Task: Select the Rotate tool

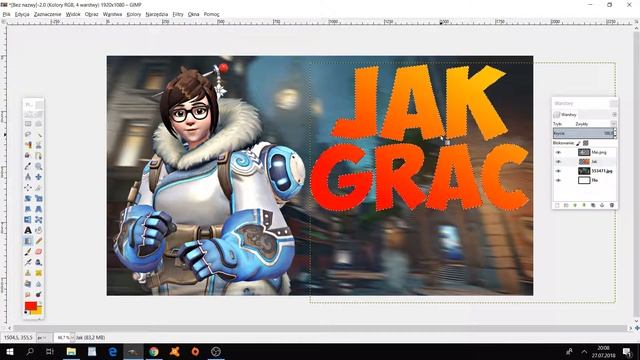Action: 28,198
